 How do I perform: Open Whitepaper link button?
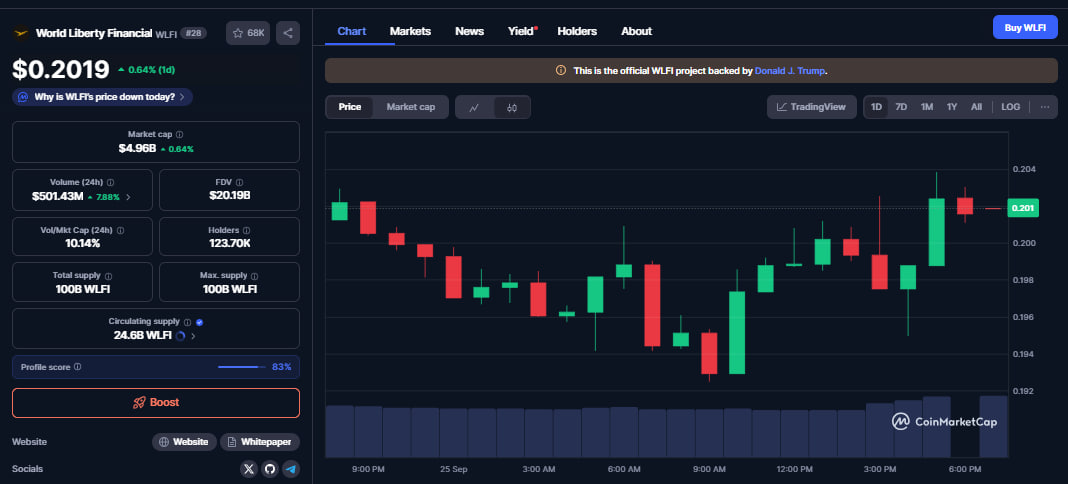(x=260, y=442)
